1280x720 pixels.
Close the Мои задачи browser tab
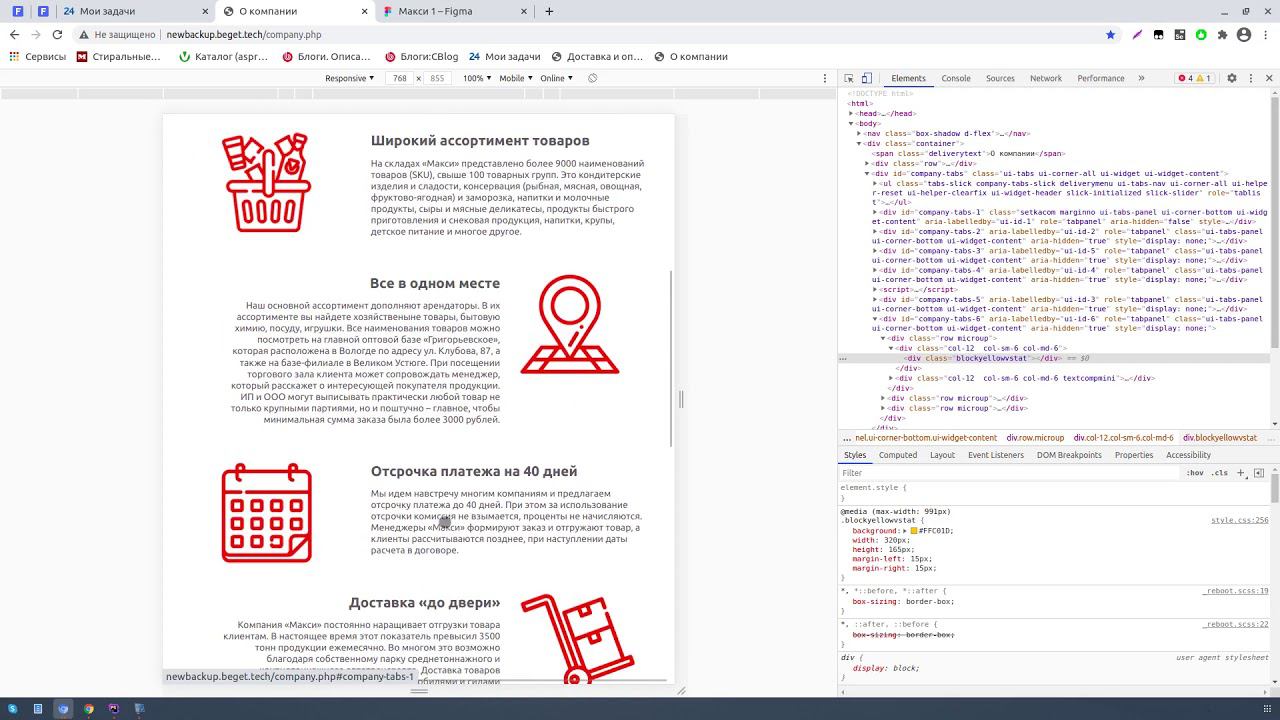click(x=205, y=11)
